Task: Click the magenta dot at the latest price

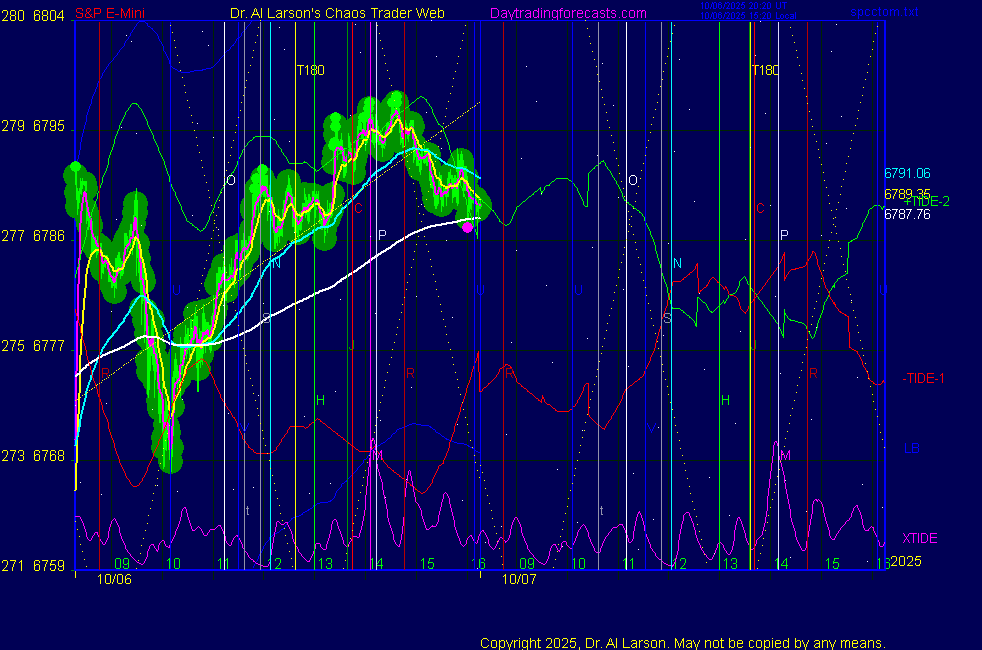Action: tap(467, 227)
